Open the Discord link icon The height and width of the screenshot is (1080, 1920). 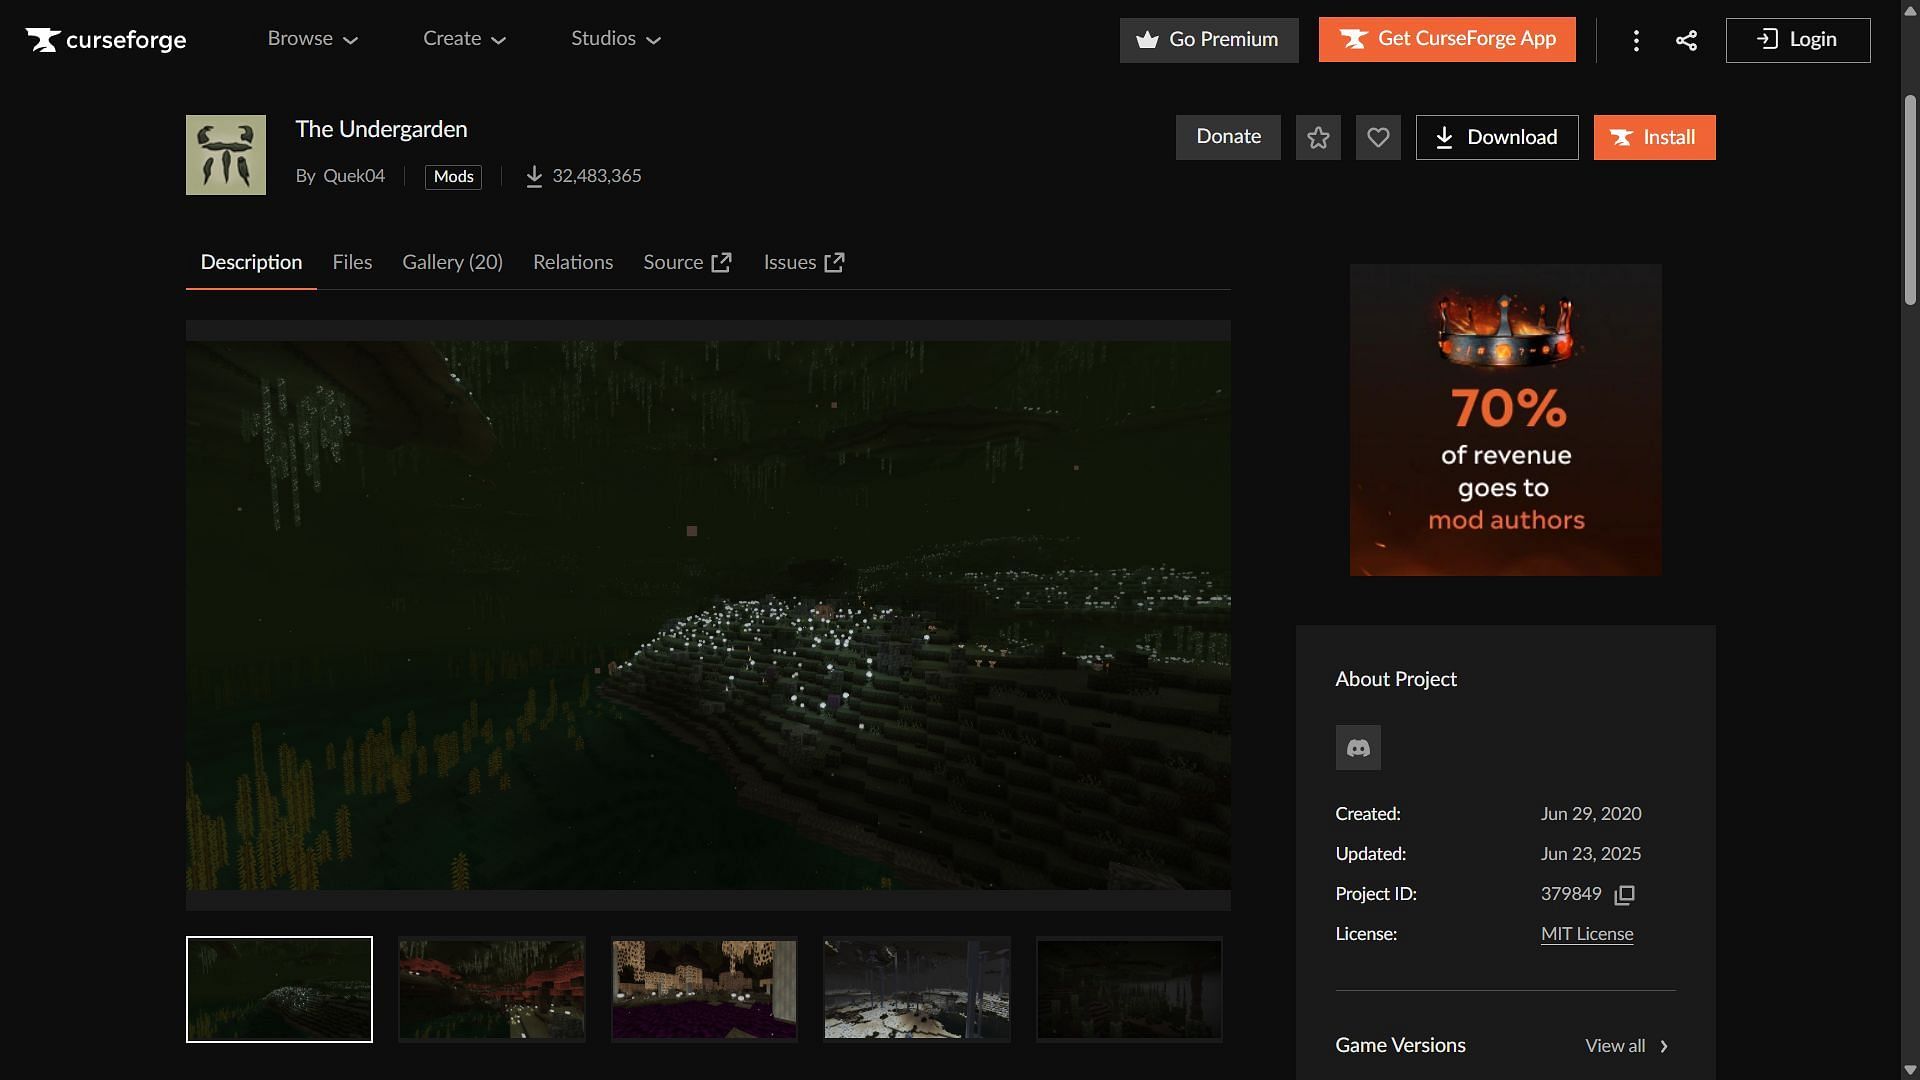click(1358, 748)
